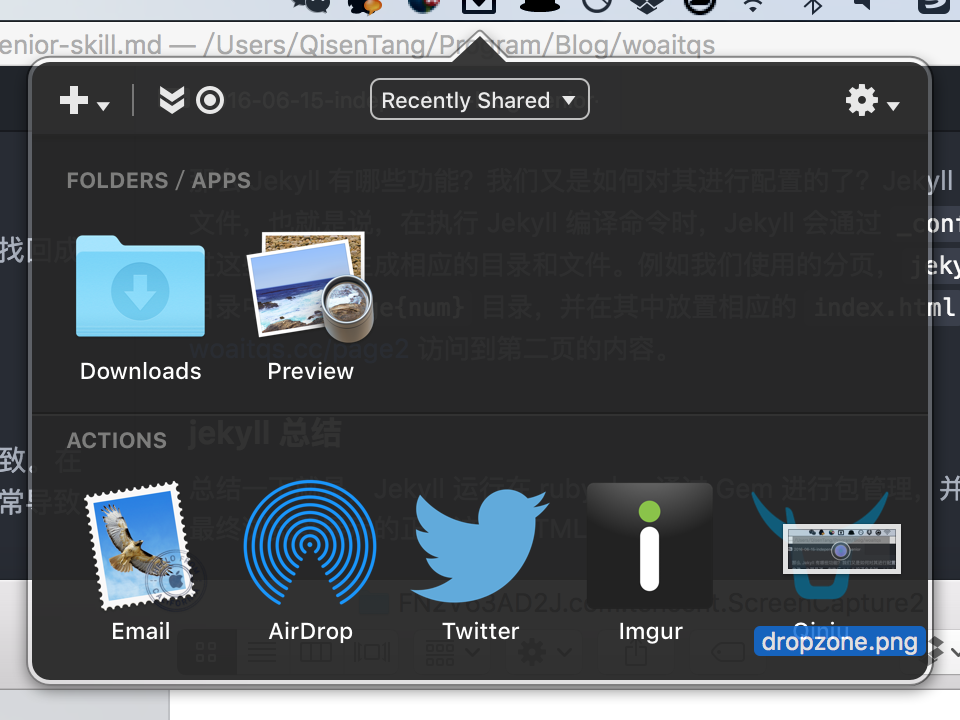Click the Dropzone menu bar icon
The width and height of the screenshot is (960, 720).
click(478, 5)
